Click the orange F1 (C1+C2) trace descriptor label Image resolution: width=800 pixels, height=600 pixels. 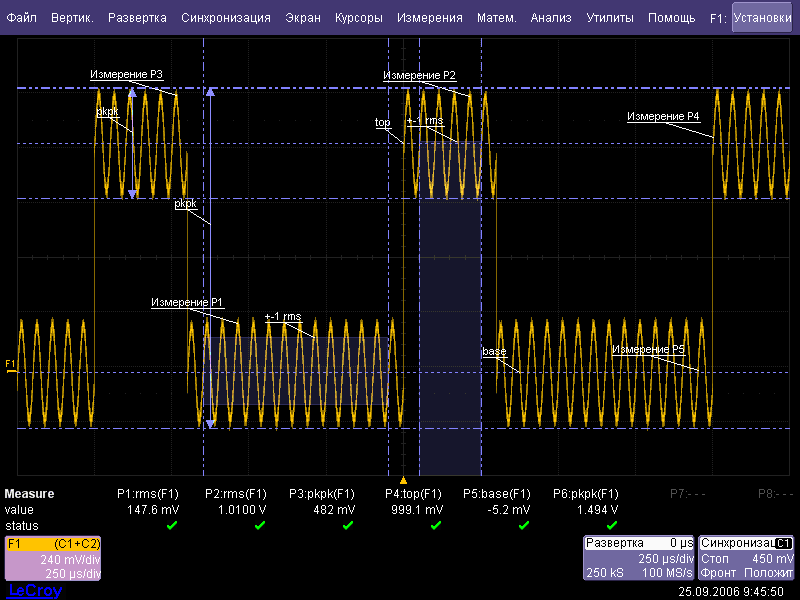54,544
